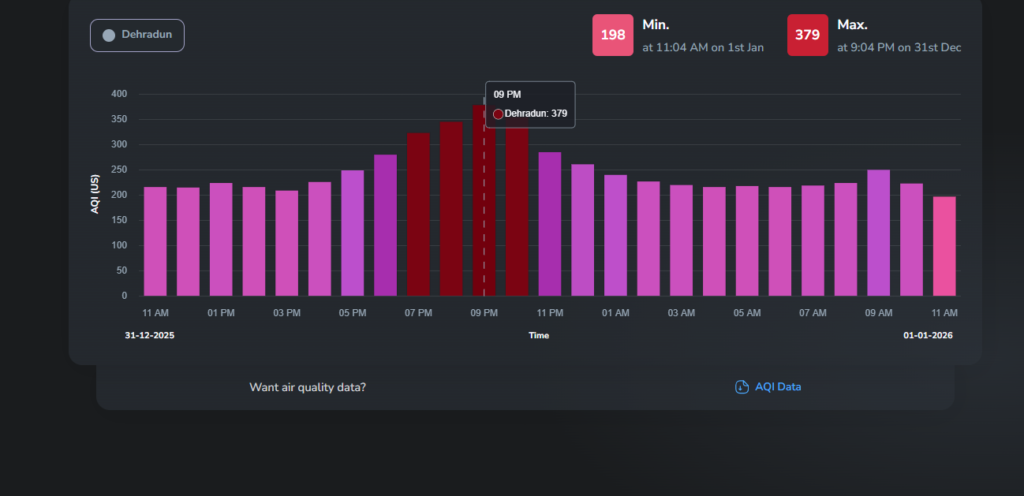
Task: Select the first 11 AM bar on 31-12-2025
Action: [155, 241]
